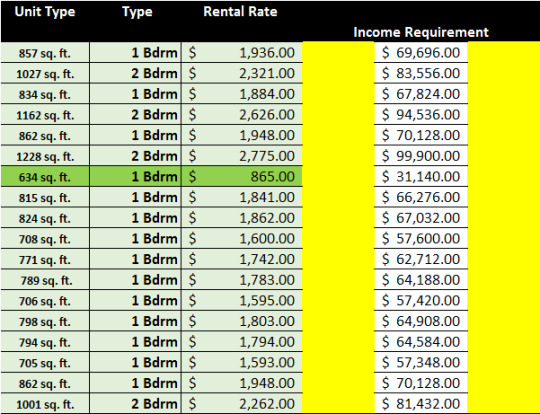This screenshot has height=414, width=540.
Task: Click rental rate 1,595.00
Action: pos(242,301)
